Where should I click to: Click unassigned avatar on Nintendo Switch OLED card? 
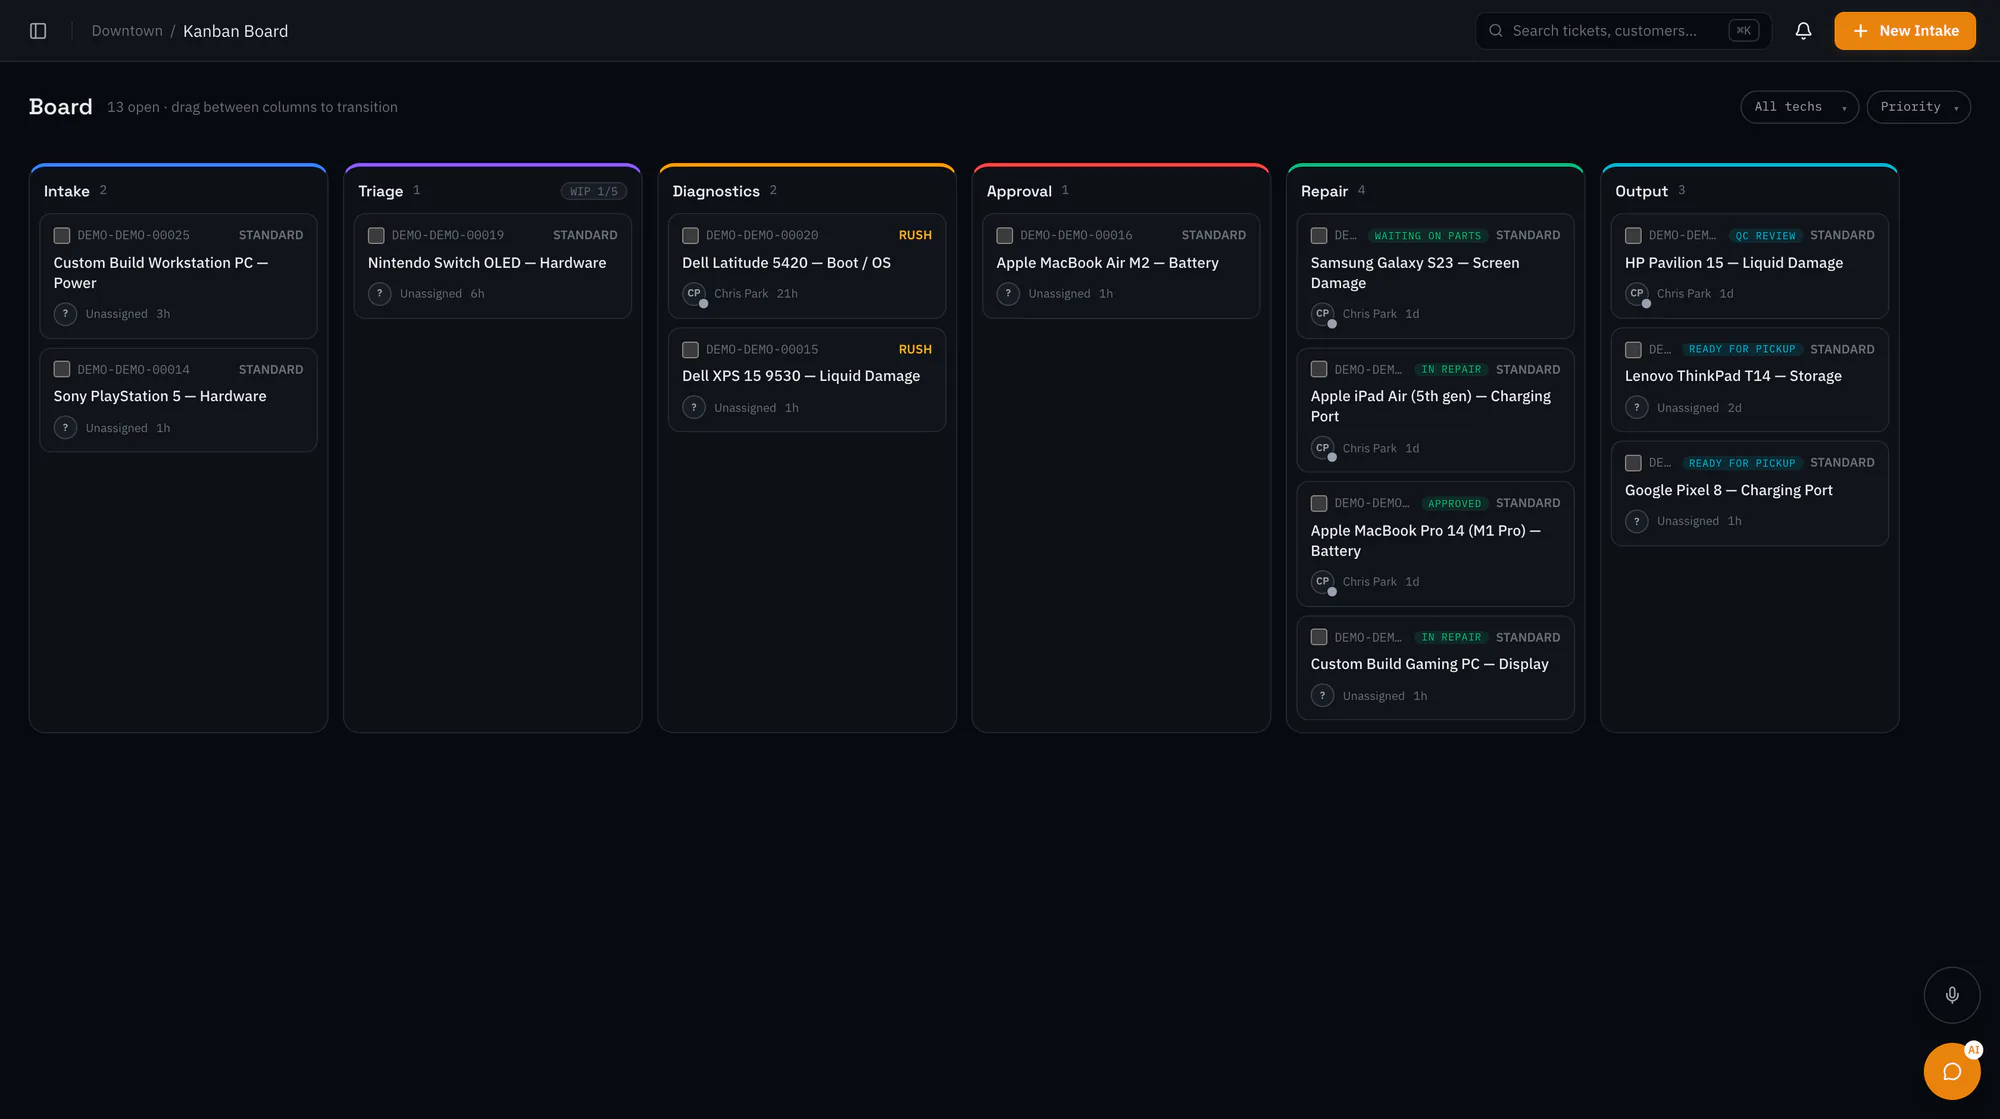pyautogui.click(x=379, y=294)
